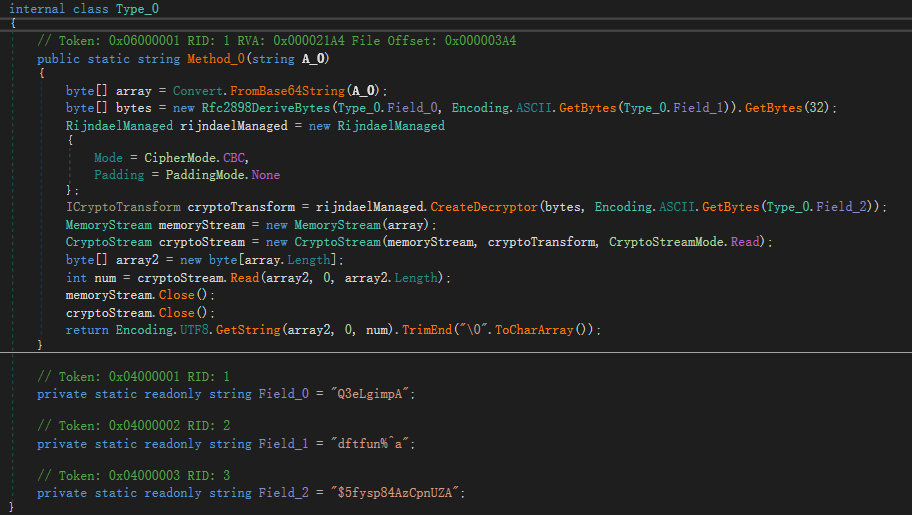The width and height of the screenshot is (912, 515).
Task: Click the PaddingMode enum type
Action: 205,175
